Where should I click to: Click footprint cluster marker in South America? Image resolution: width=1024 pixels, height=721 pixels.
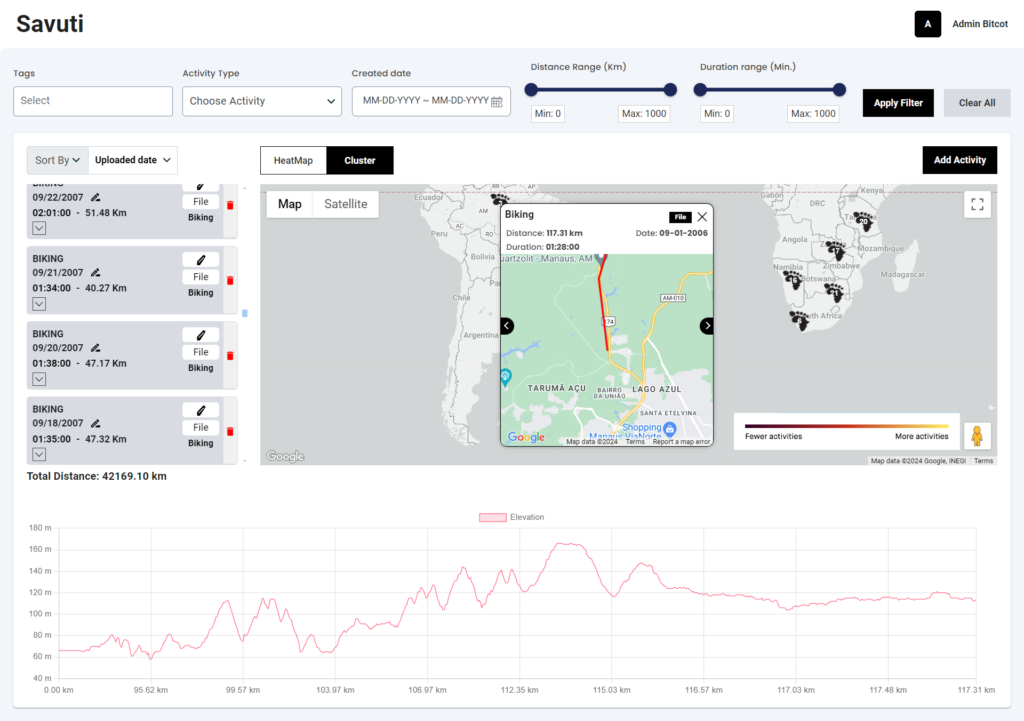coord(500,199)
